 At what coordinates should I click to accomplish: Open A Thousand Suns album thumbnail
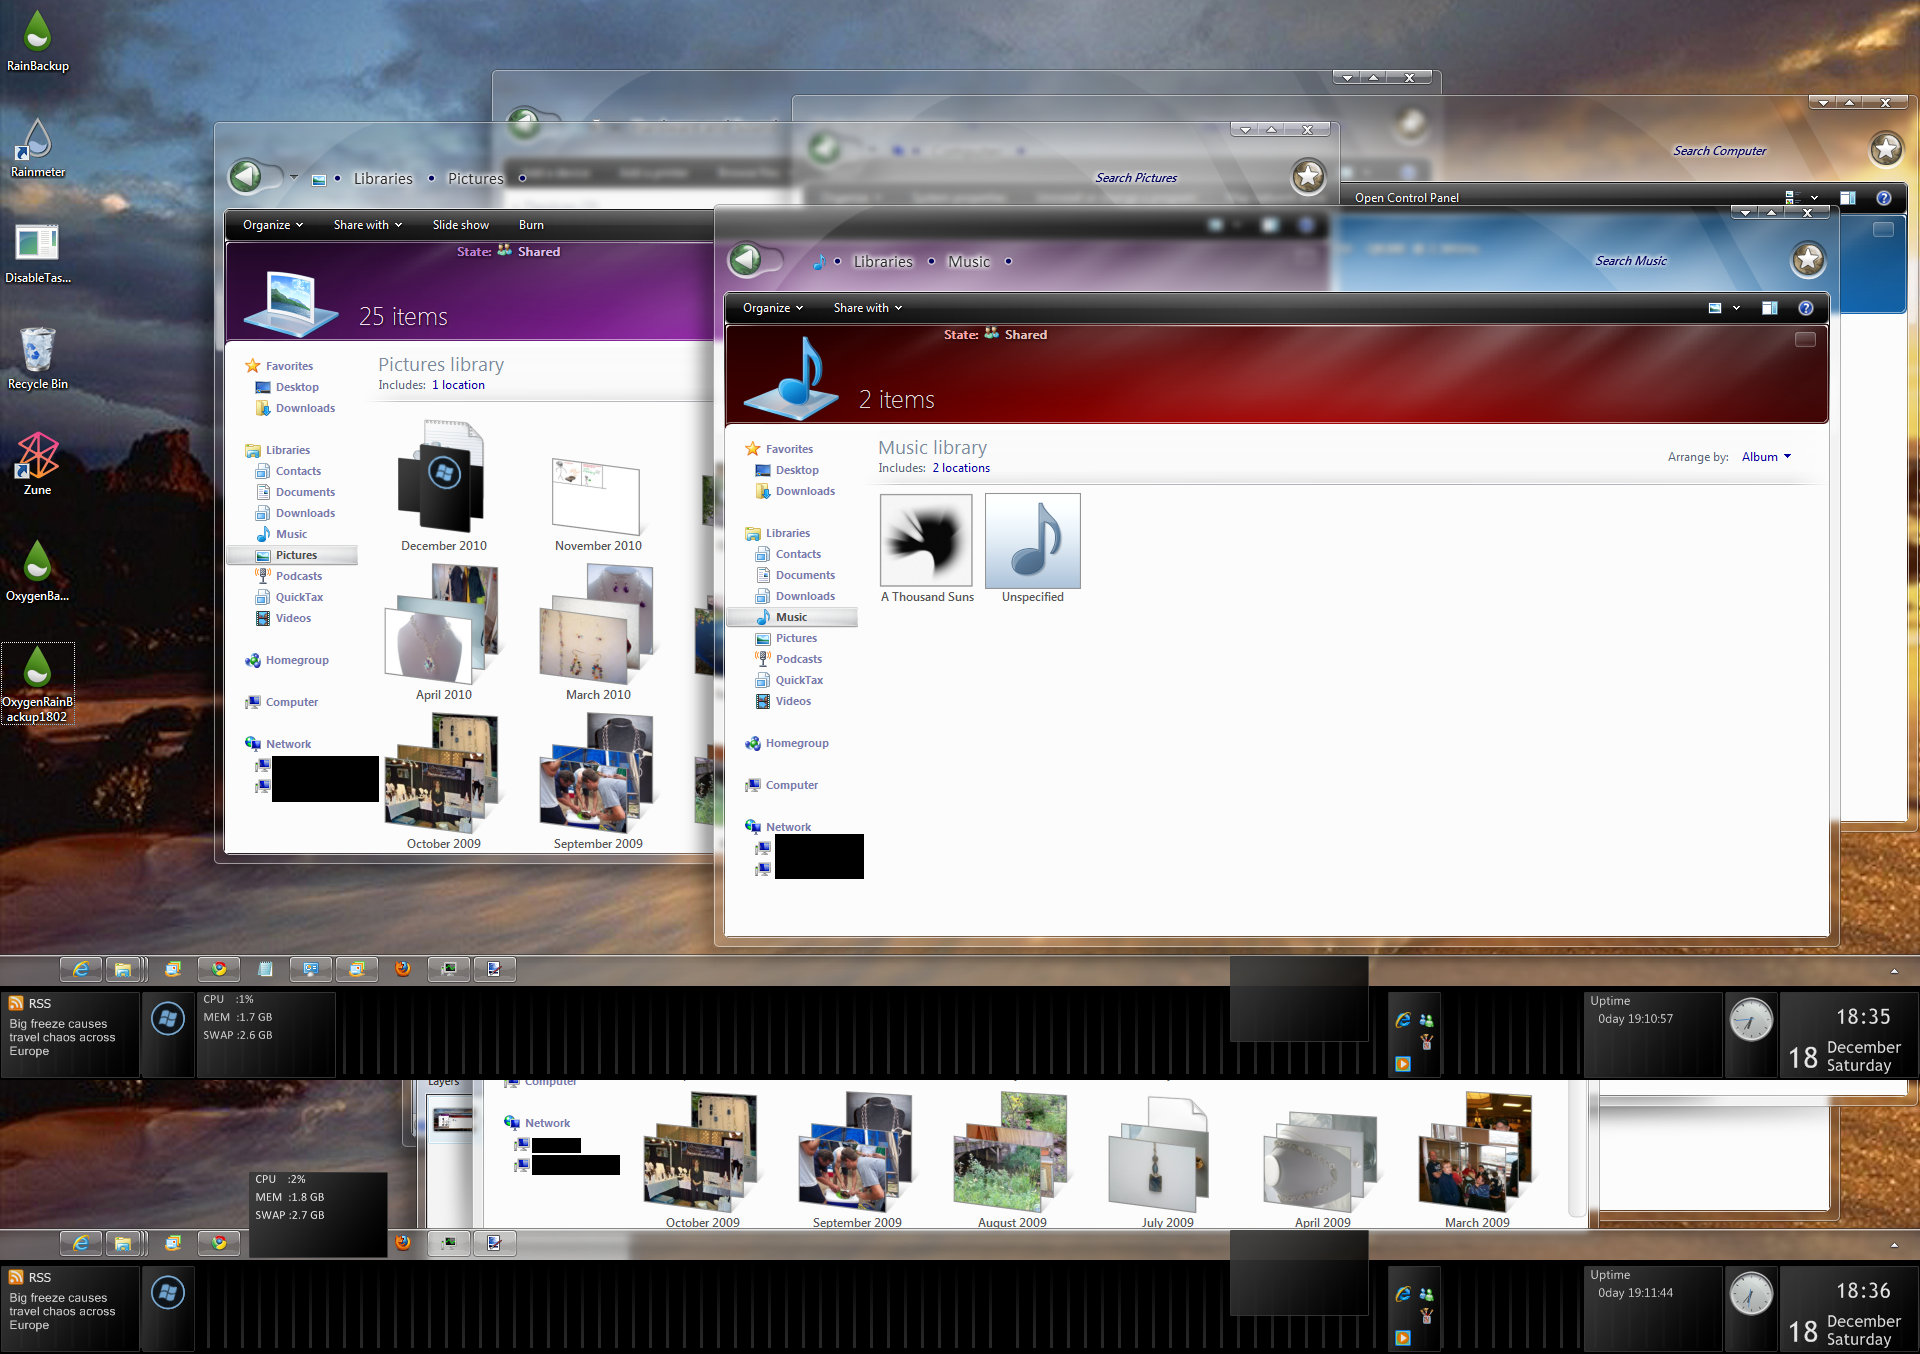[926, 541]
